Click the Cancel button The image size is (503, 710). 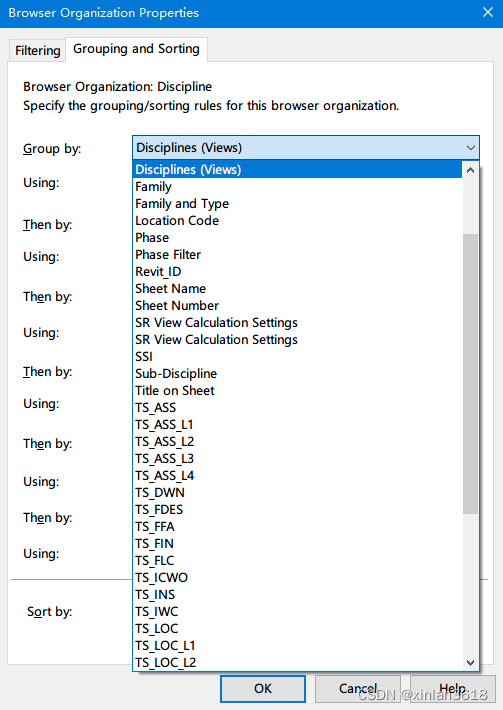(x=358, y=689)
